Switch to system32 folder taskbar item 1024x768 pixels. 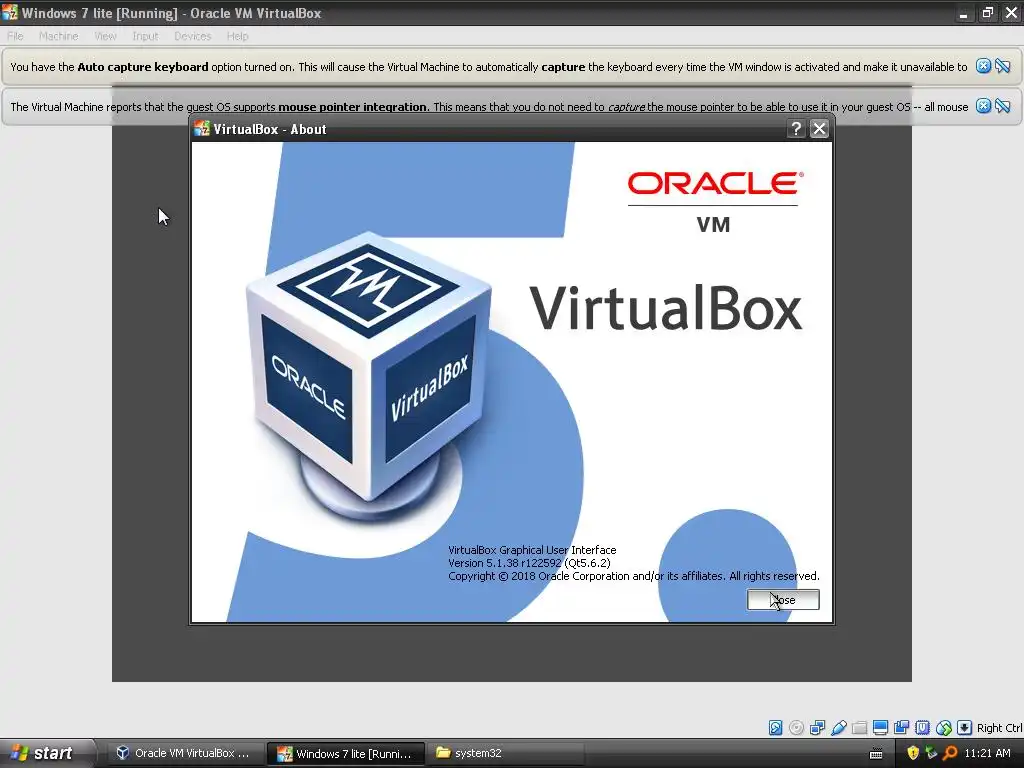(505, 753)
